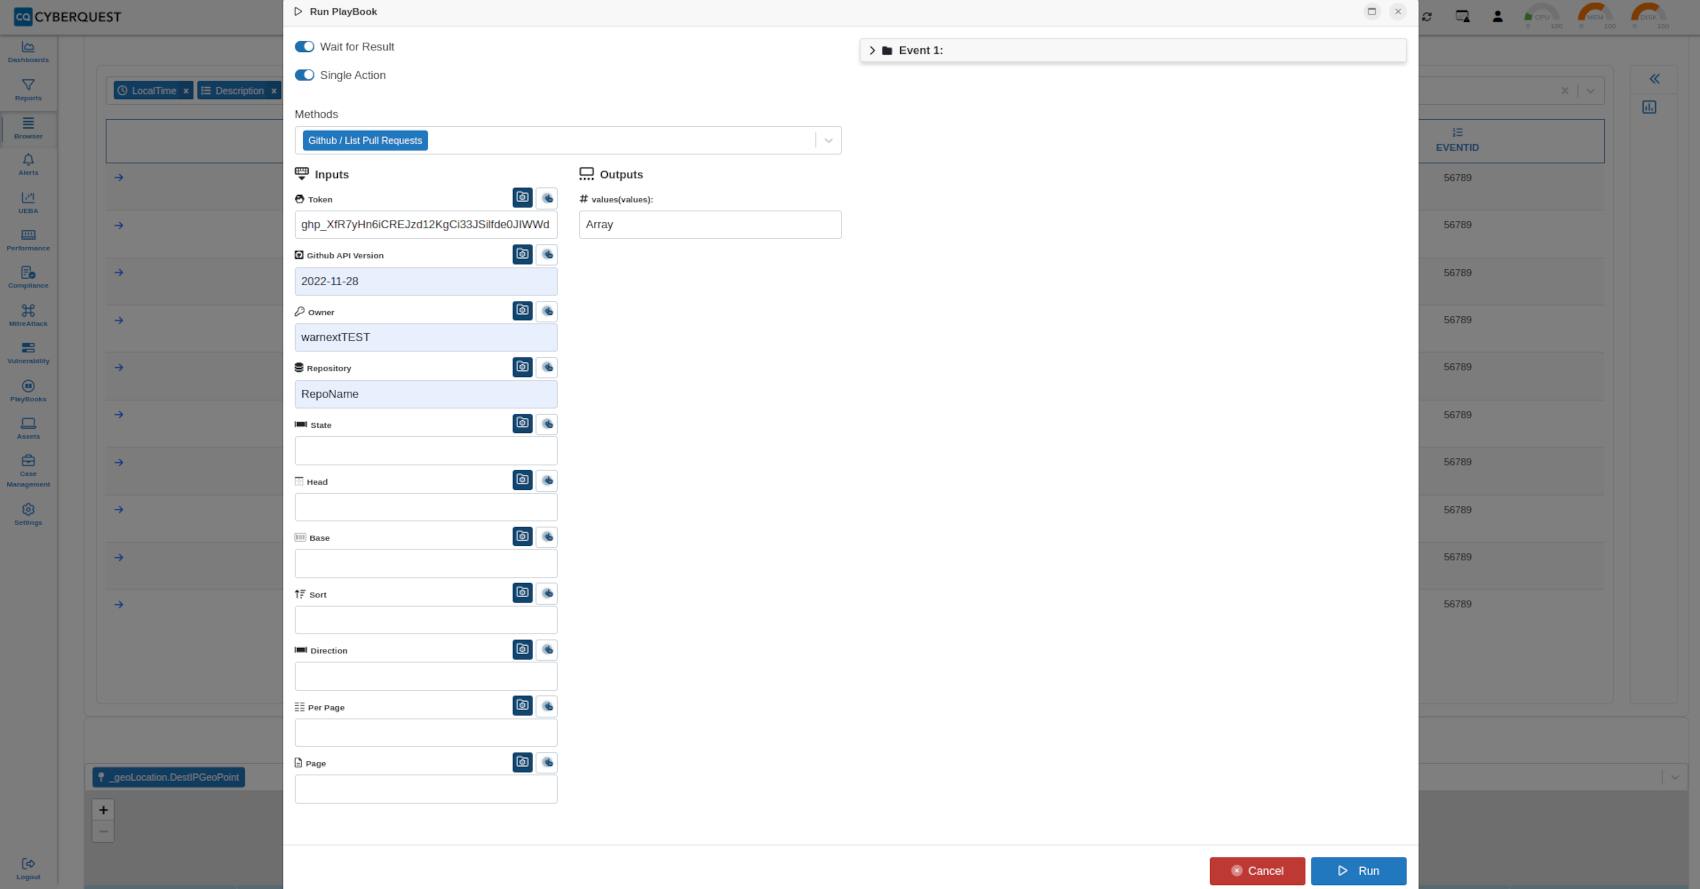Click the Owner input field
This screenshot has width=1700, height=889.
[x=426, y=337]
